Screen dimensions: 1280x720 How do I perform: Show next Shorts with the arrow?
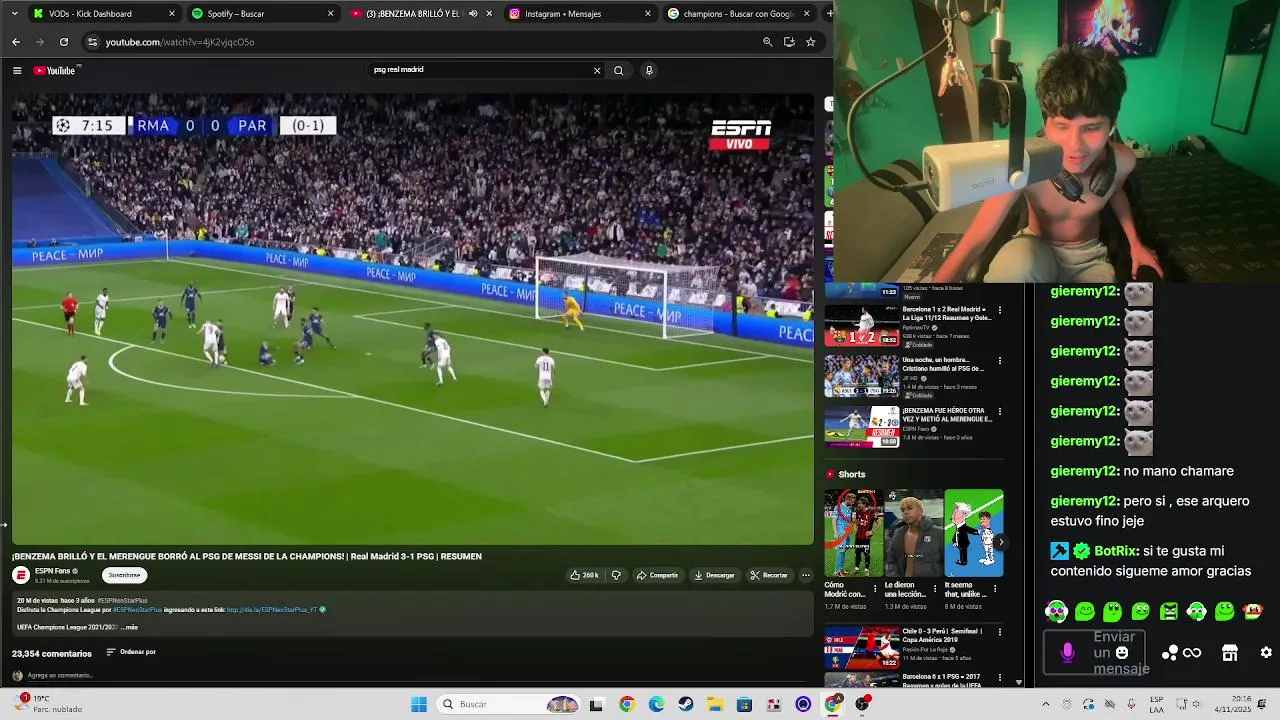pyautogui.click(x=1000, y=542)
